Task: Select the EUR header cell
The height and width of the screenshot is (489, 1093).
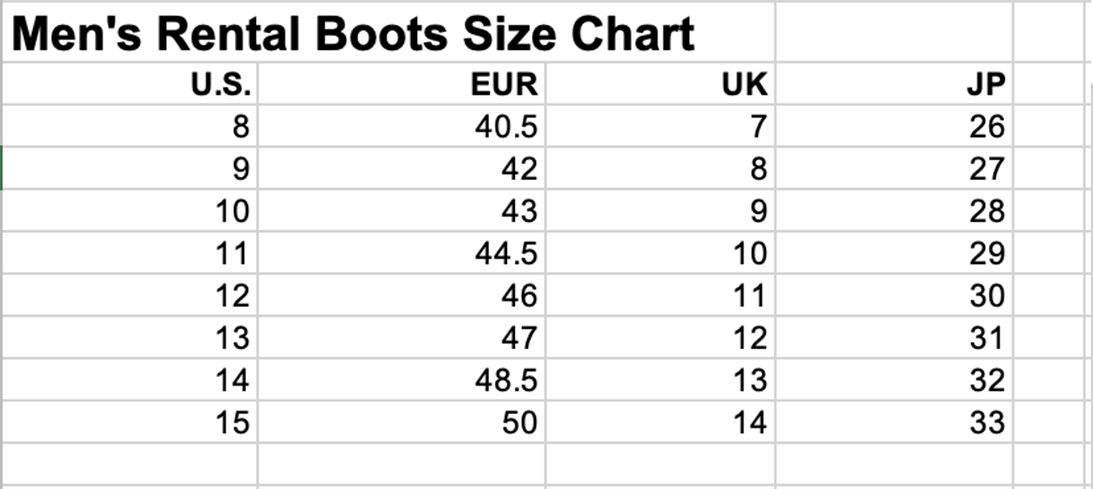Action: point(402,84)
